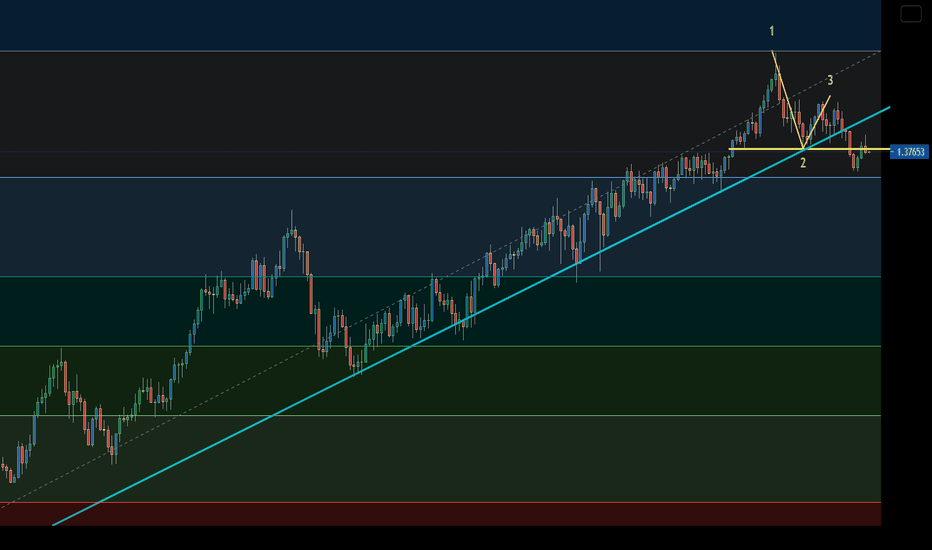Click the rounded rectangle button above the price axis
Screen dimensions: 932x550
911,14
